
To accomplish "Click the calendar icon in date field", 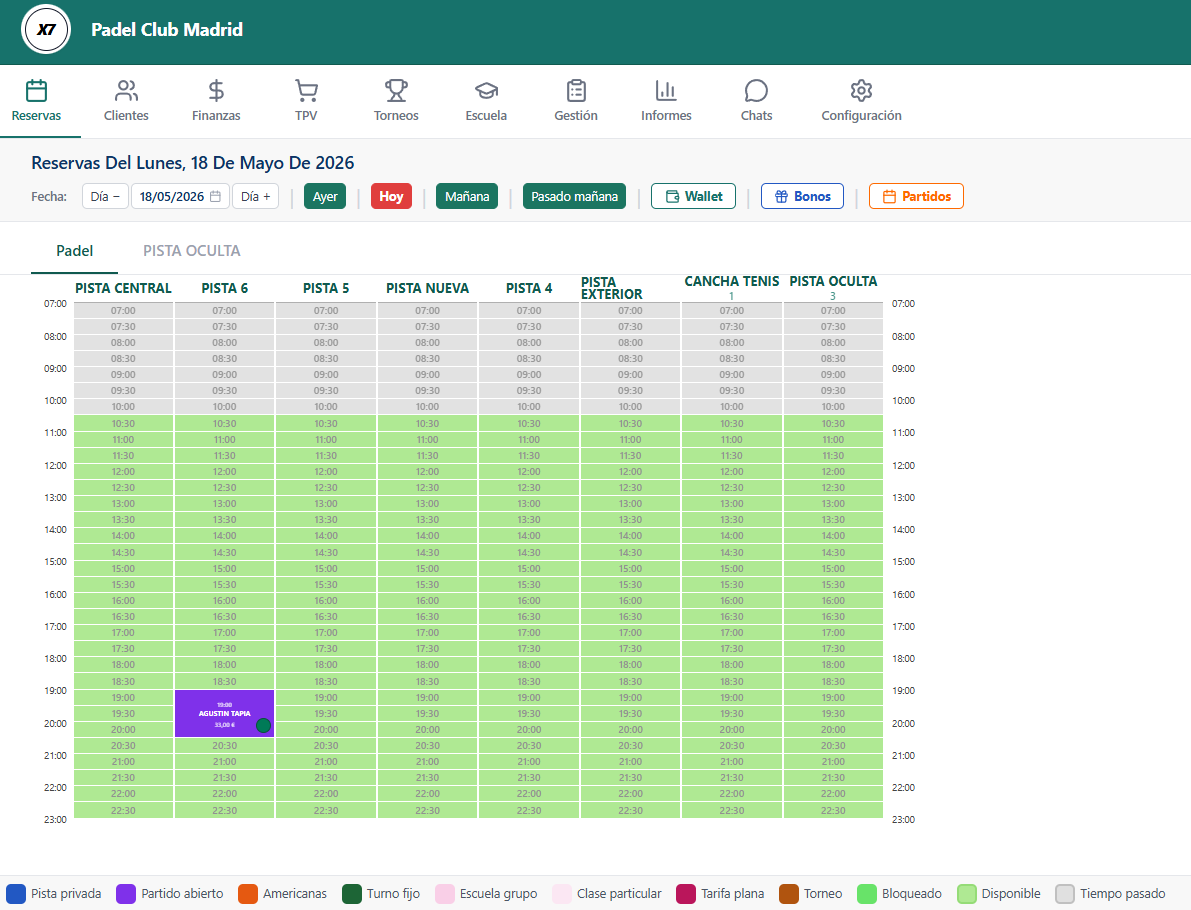I will click(216, 196).
